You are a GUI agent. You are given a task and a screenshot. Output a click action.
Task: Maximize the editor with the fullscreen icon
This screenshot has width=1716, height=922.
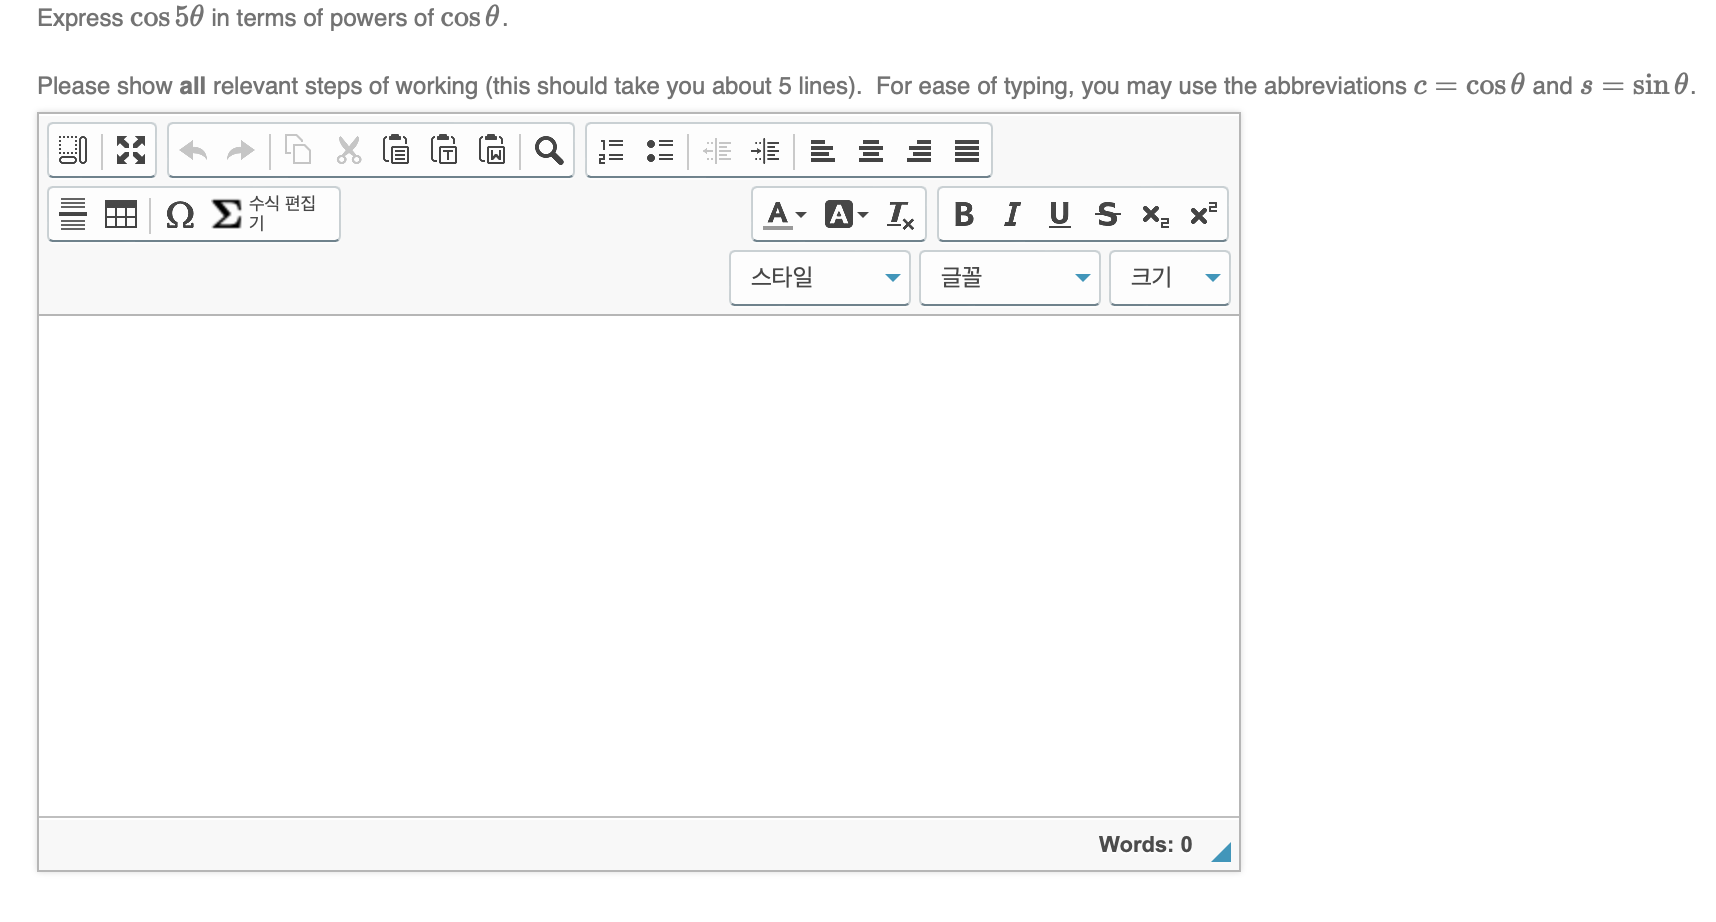click(x=131, y=150)
